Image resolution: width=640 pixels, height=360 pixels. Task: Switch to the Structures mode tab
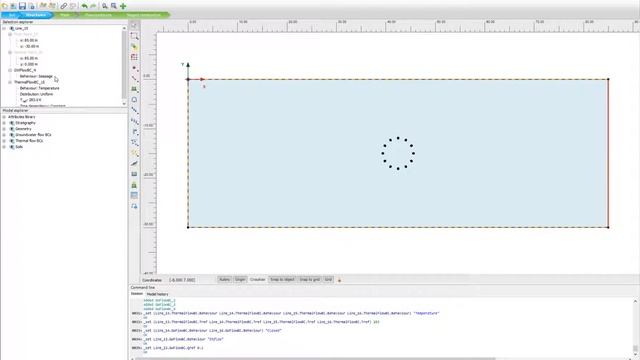[36, 15]
